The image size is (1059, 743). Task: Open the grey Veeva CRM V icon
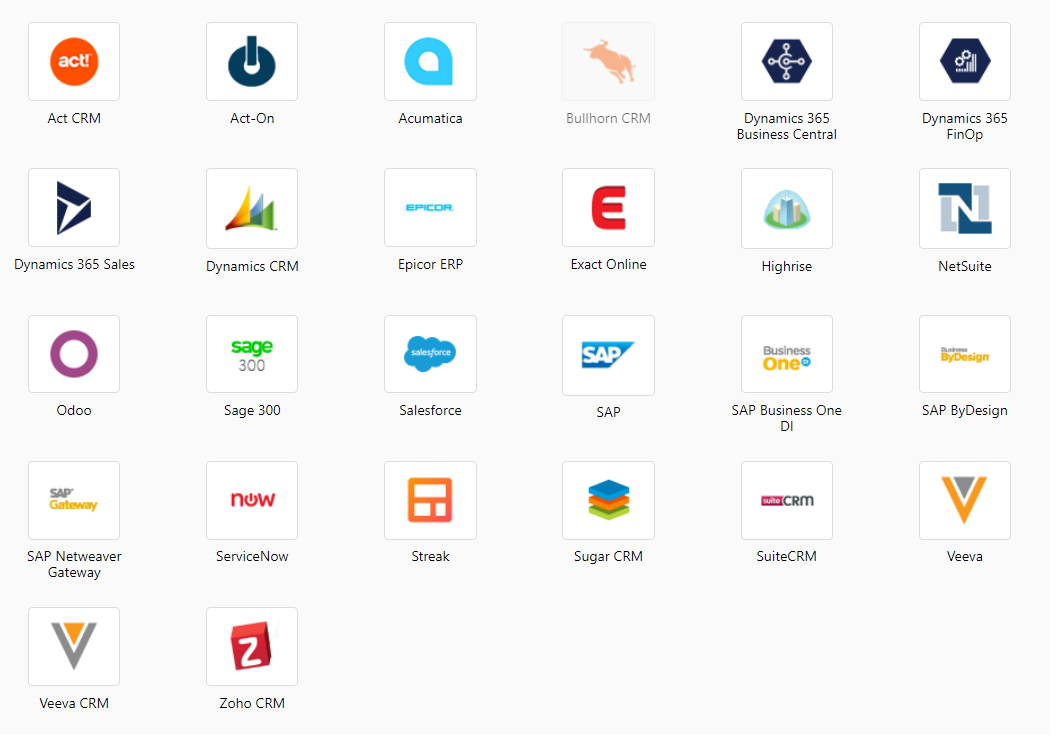(x=74, y=646)
